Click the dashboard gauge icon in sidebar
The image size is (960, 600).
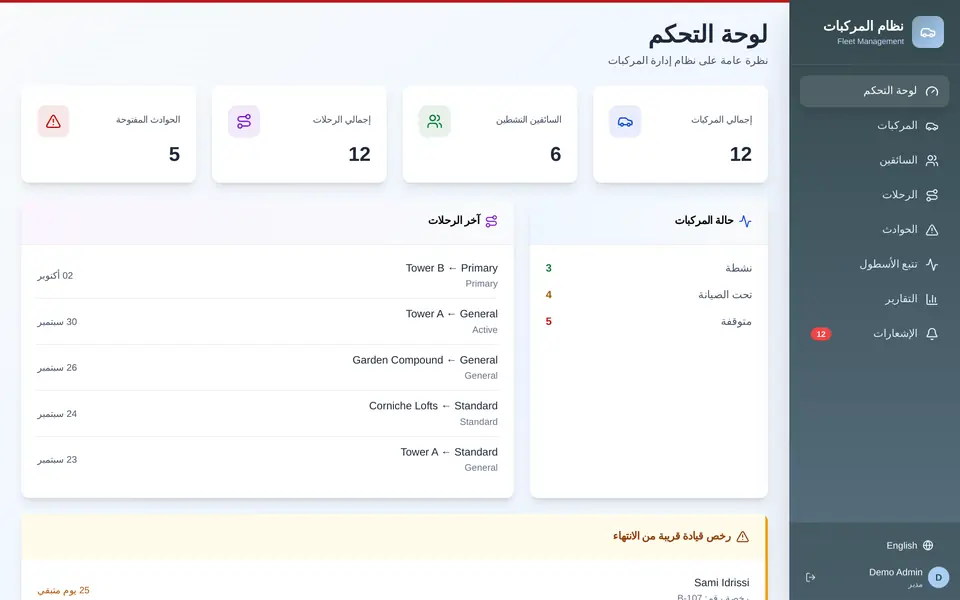click(932, 91)
